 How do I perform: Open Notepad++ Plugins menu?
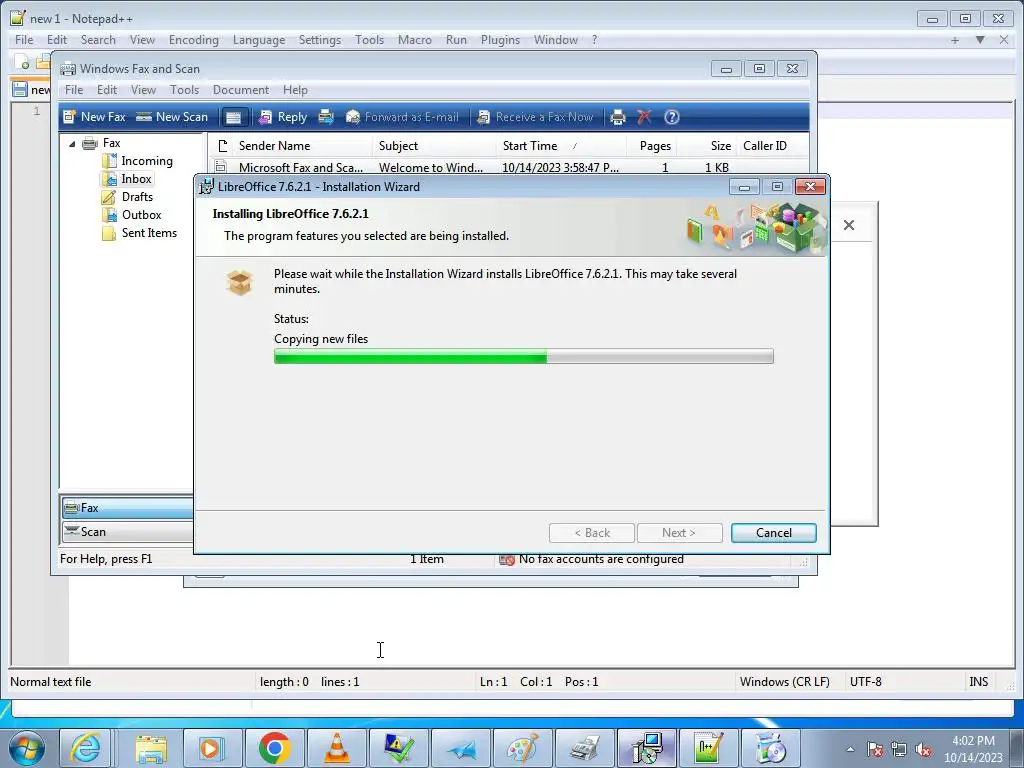(x=500, y=40)
